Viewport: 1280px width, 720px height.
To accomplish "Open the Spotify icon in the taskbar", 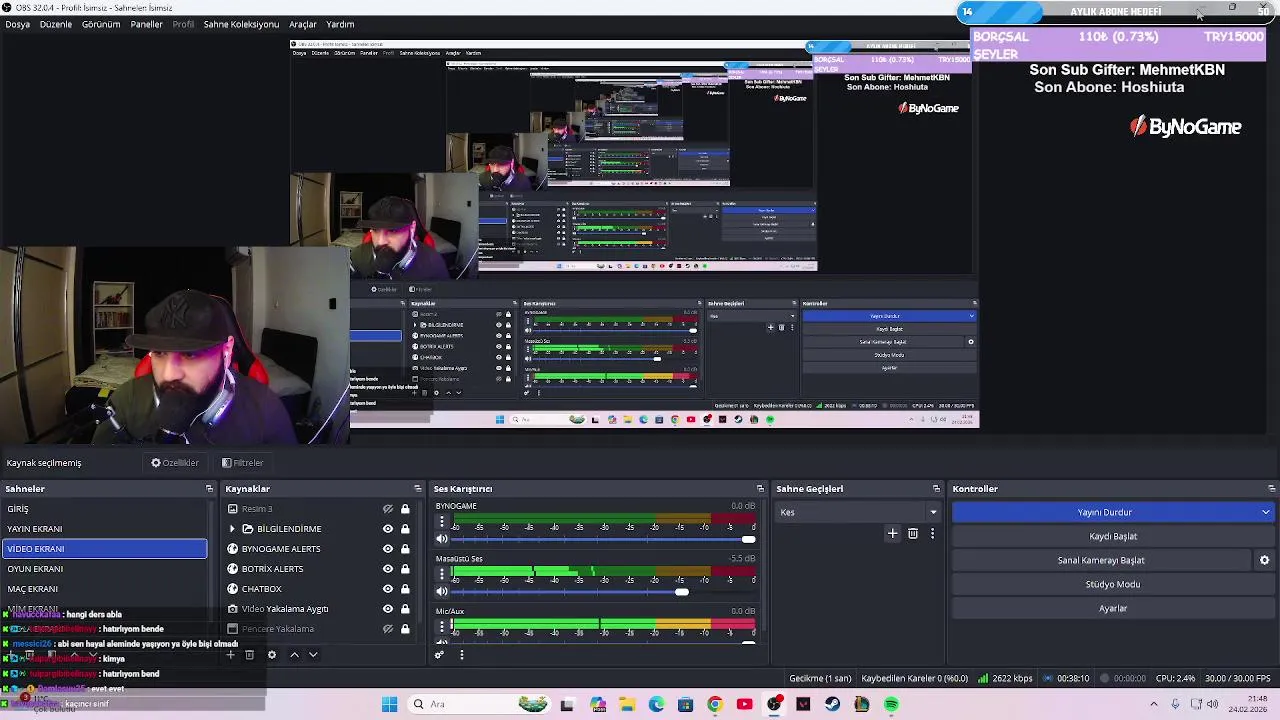I will 891,704.
